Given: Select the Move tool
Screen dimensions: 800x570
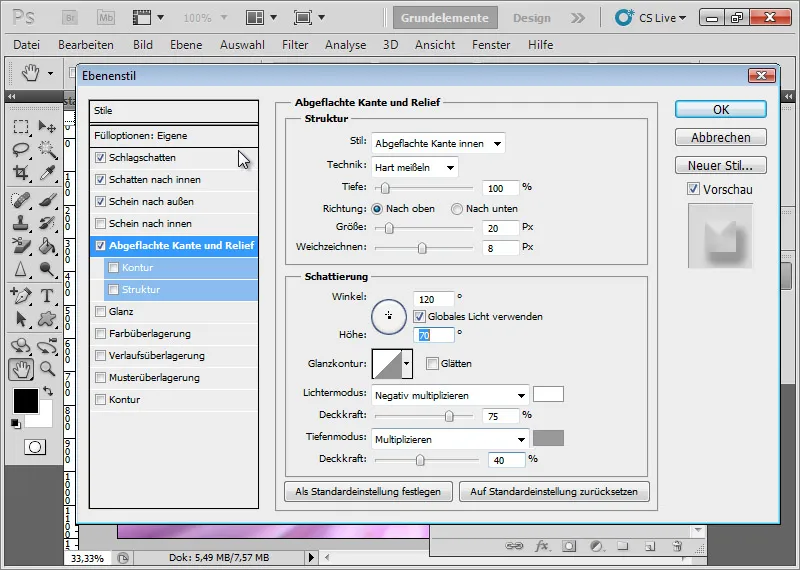Looking at the screenshot, I should click(x=47, y=126).
